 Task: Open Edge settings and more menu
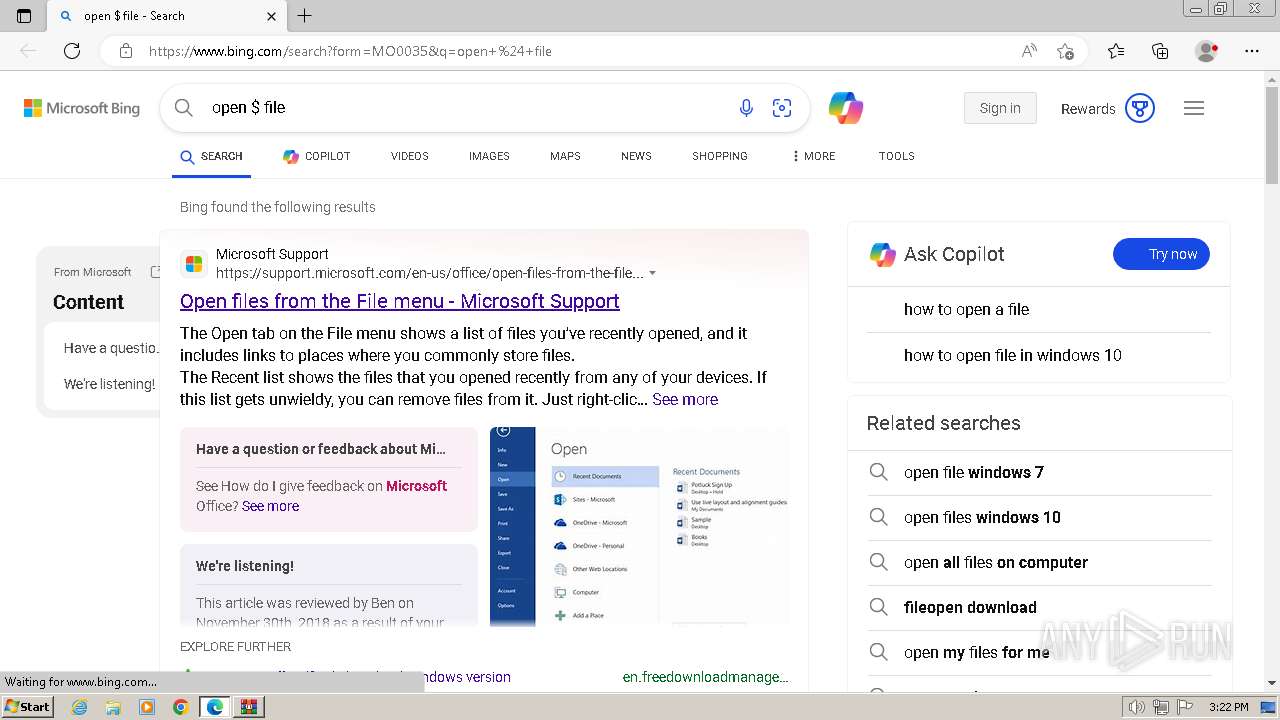(1252, 51)
